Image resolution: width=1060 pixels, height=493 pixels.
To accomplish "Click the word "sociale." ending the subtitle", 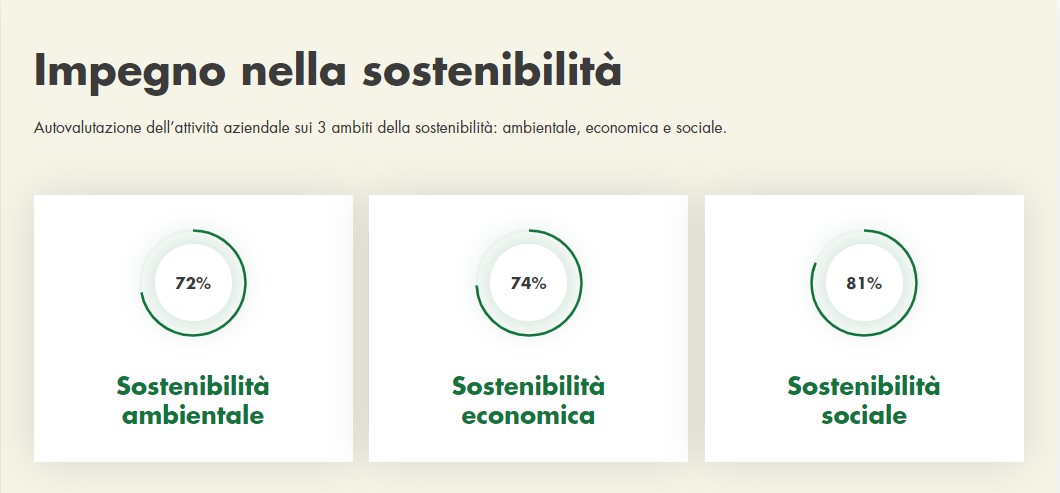I will (701, 129).
